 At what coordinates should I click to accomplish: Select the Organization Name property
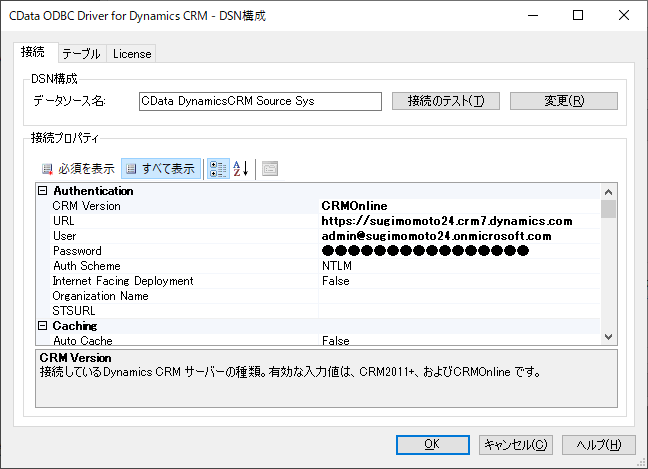pos(100,296)
